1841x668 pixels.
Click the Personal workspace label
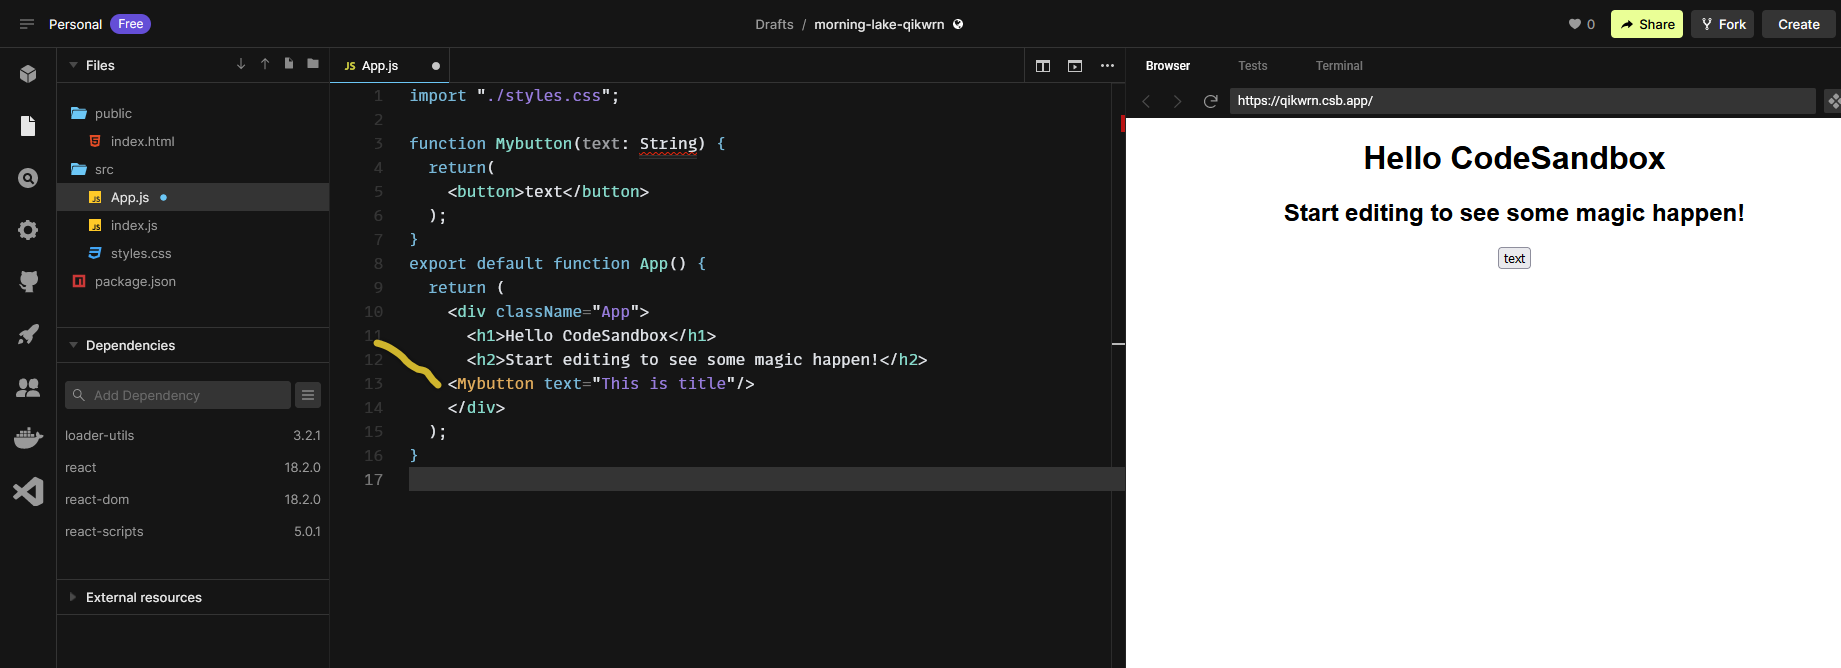point(75,24)
